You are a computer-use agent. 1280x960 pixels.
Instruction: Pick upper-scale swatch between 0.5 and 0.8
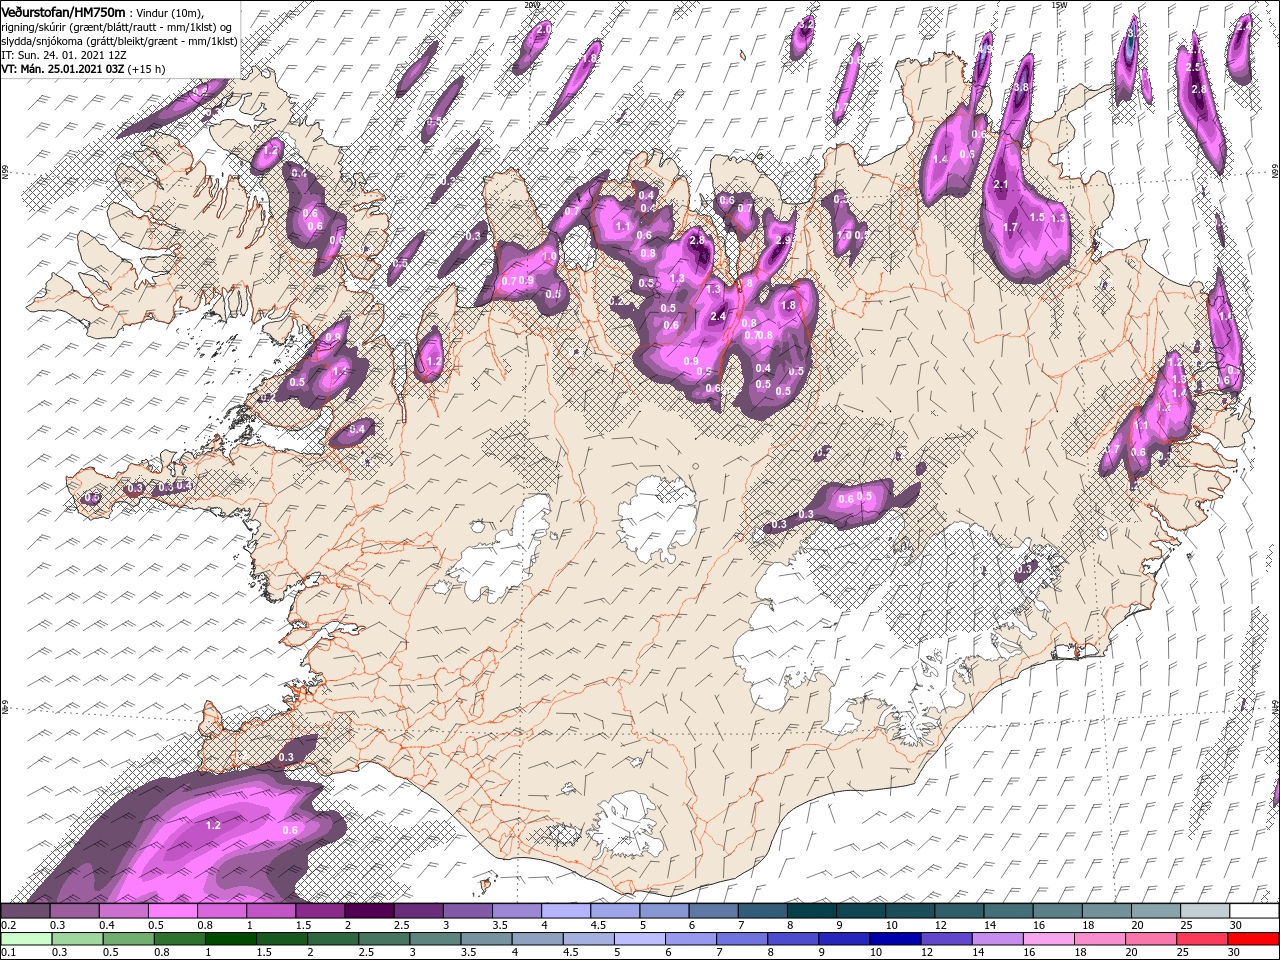172,911
